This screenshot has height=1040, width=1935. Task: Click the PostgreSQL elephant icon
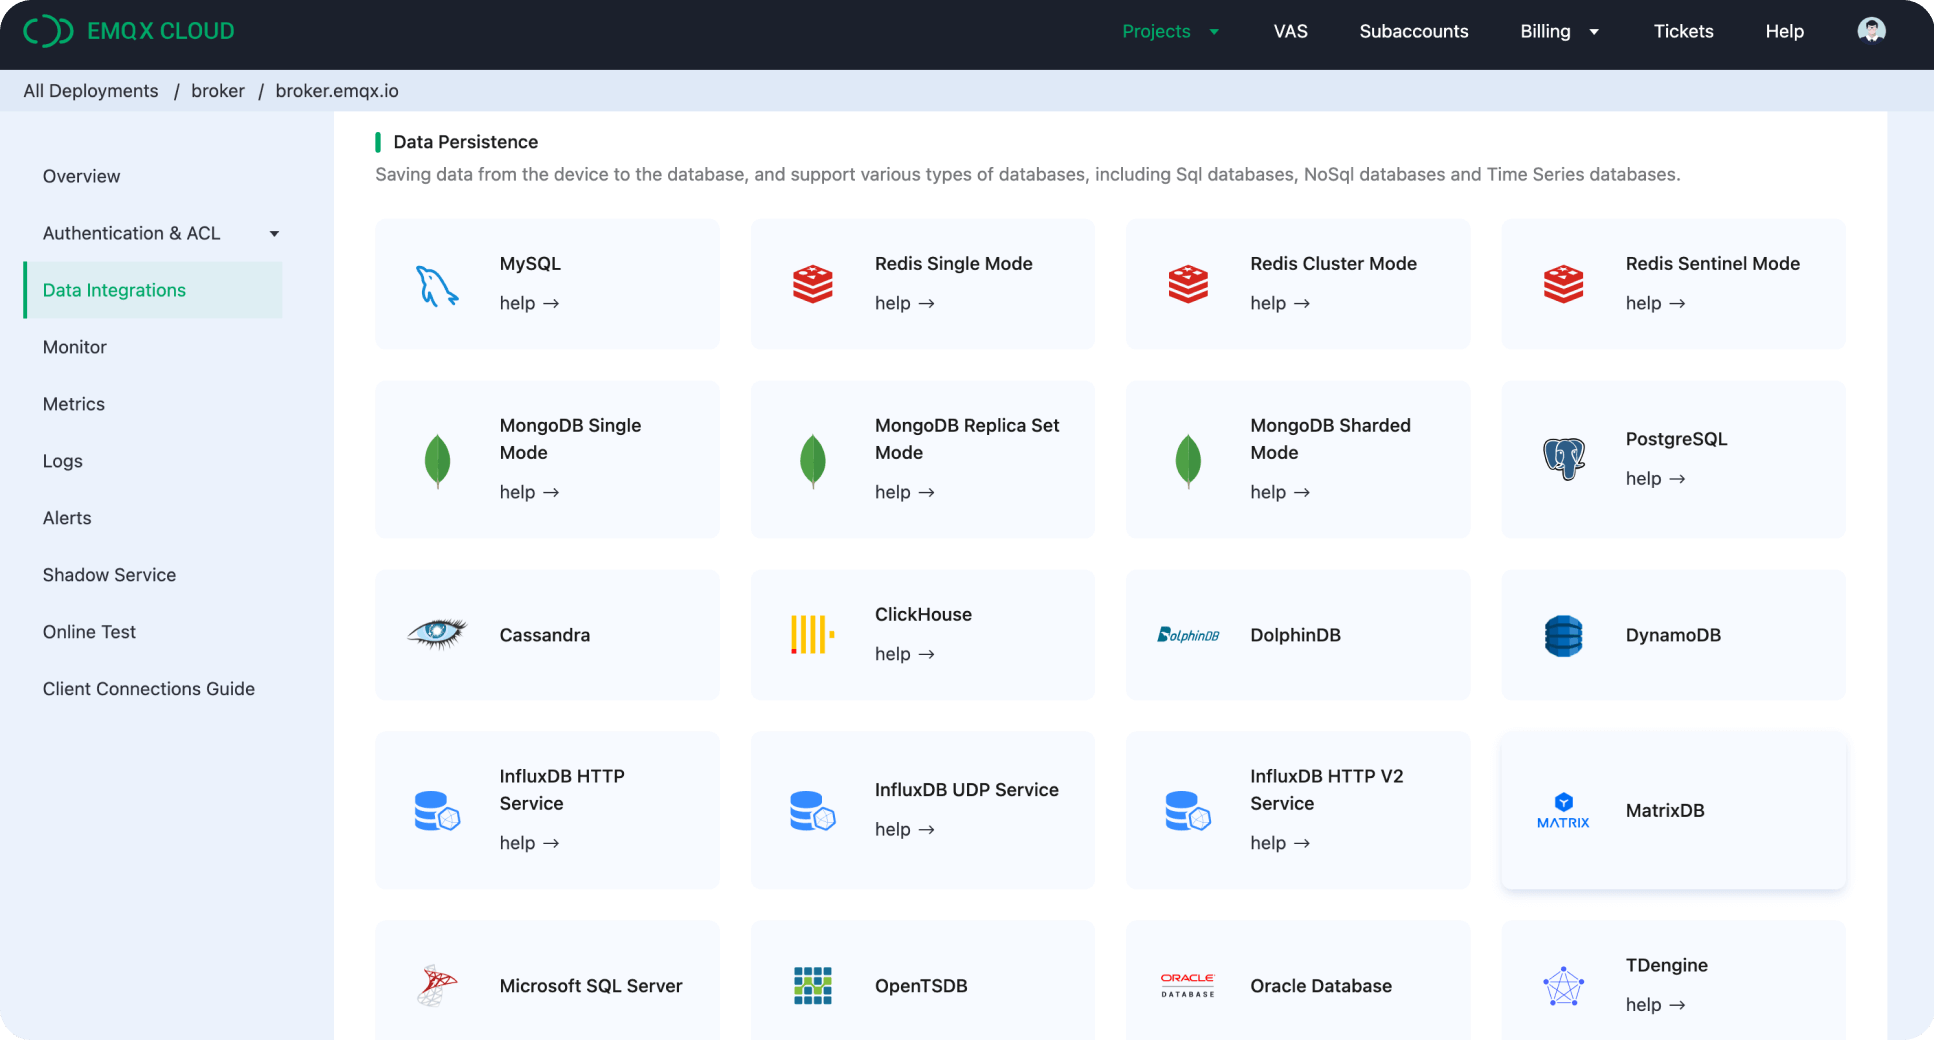(x=1564, y=459)
